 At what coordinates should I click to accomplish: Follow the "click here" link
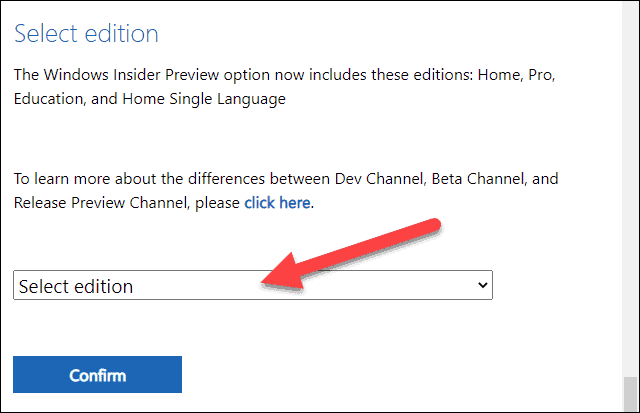pyautogui.click(x=278, y=202)
